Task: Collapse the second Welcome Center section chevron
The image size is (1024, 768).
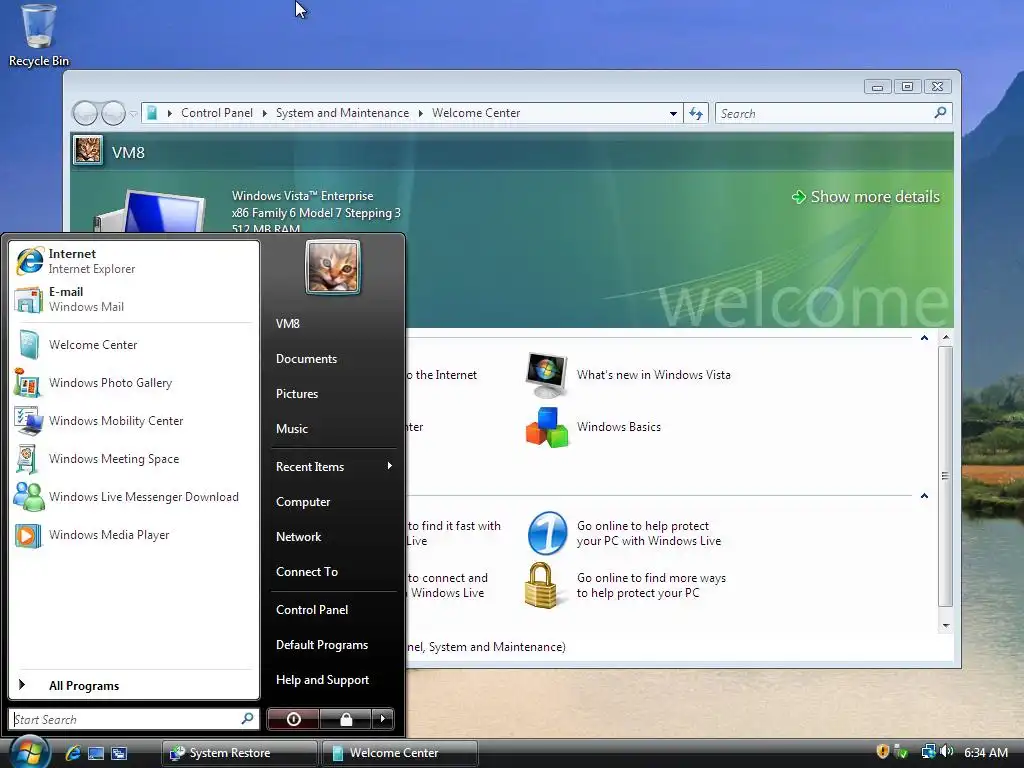Action: [924, 496]
